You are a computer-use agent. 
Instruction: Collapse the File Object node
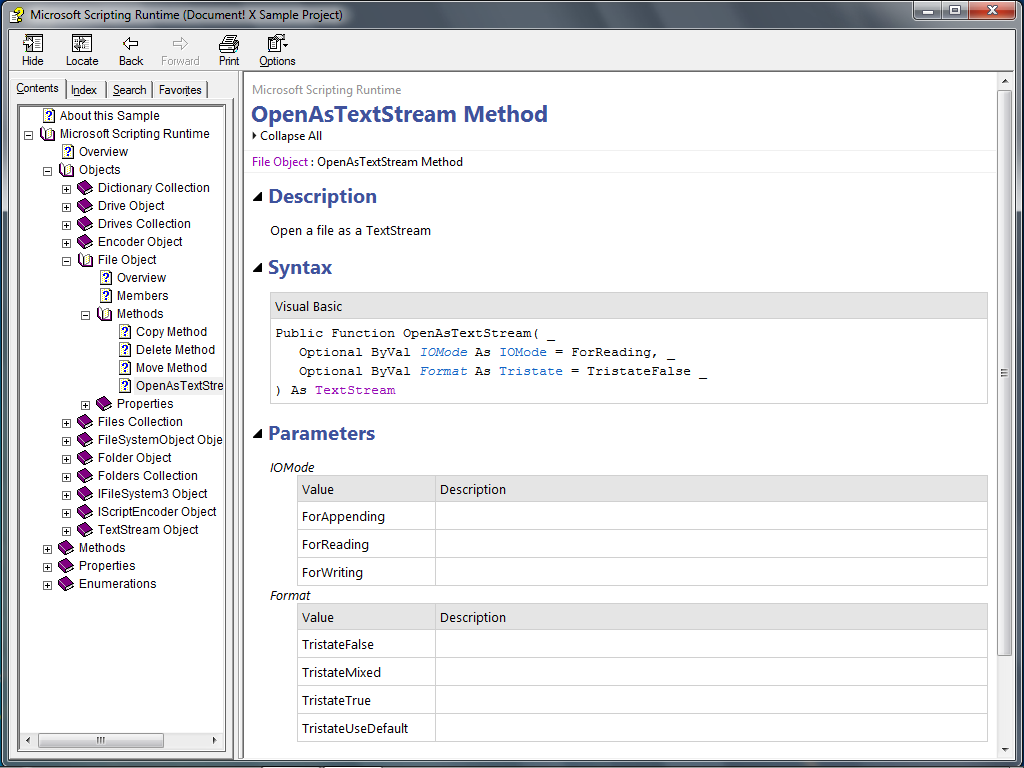coord(67,261)
